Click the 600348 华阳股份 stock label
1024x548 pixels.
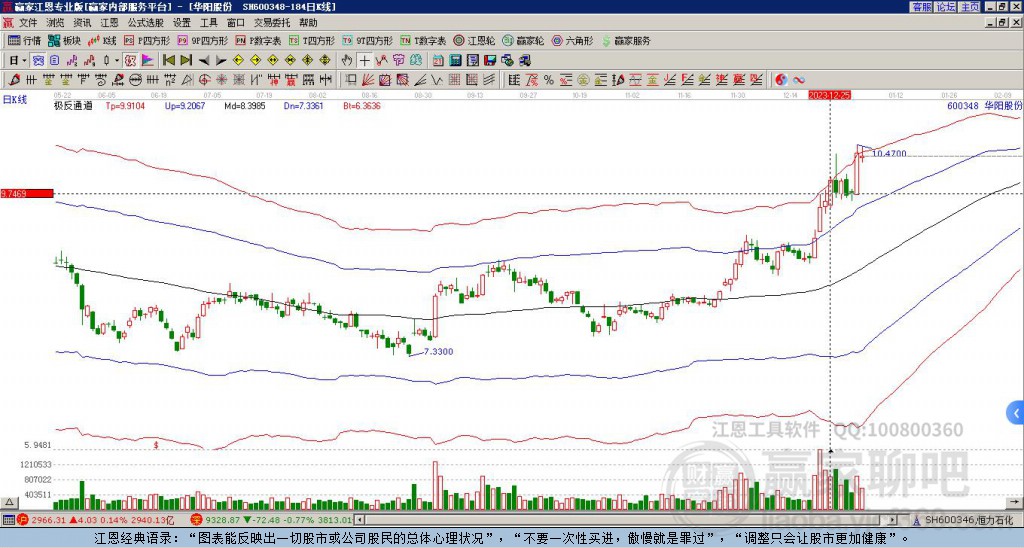(x=985, y=105)
